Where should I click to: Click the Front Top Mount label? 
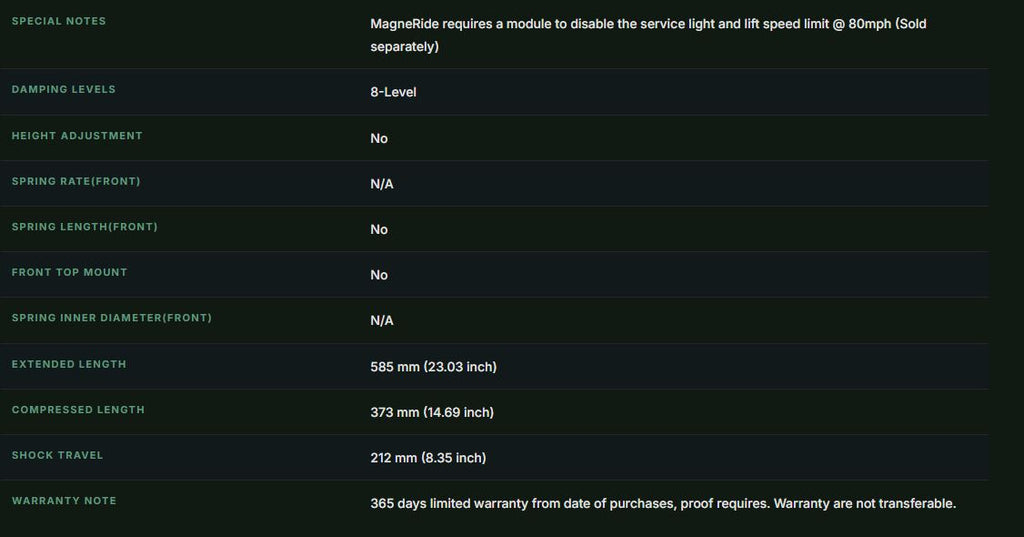click(69, 272)
